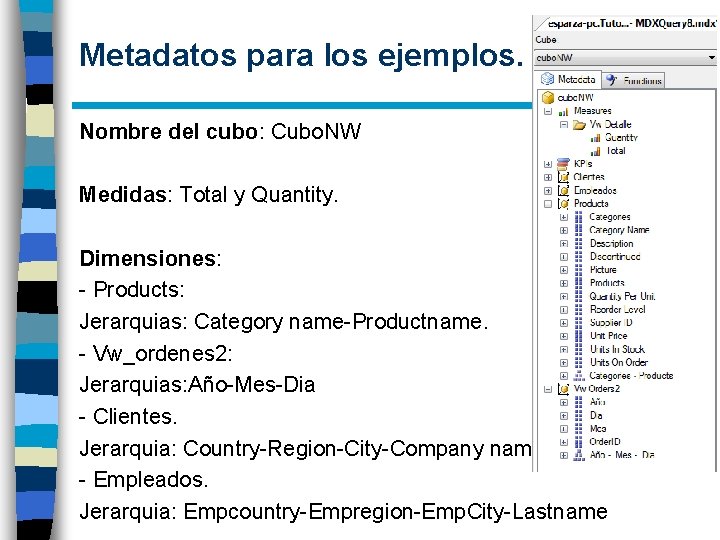Select Año attribute under Vw Orders2
This screenshot has height=540, width=720.
[597, 402]
